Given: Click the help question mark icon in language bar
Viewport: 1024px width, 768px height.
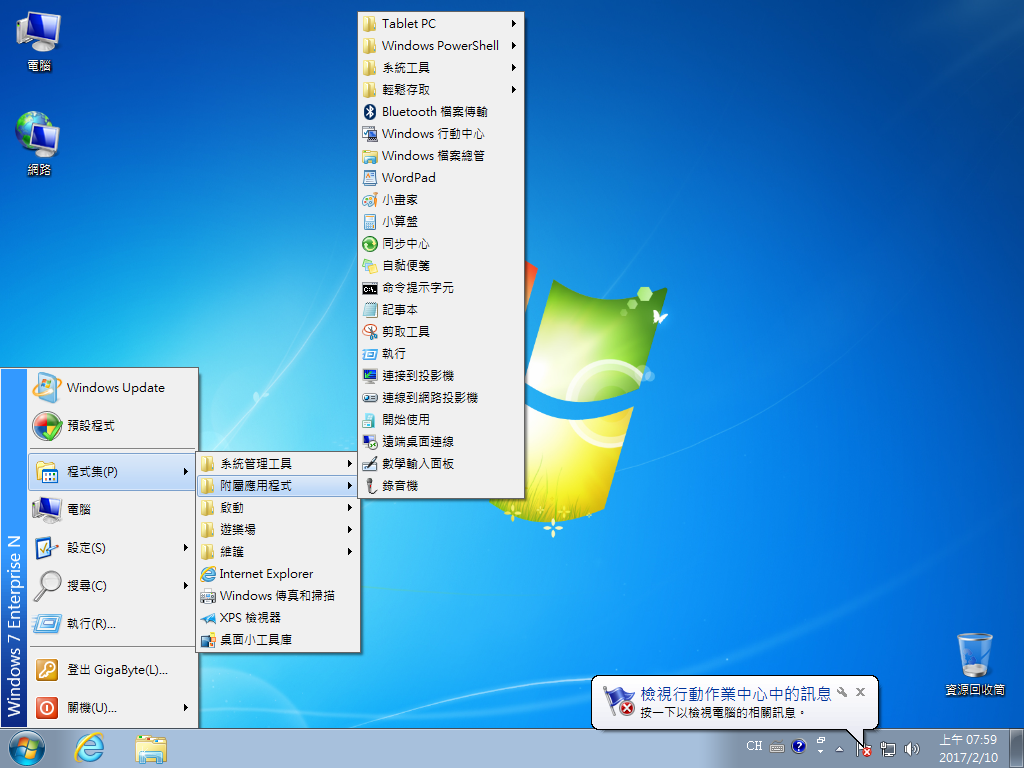Looking at the screenshot, I should (798, 746).
